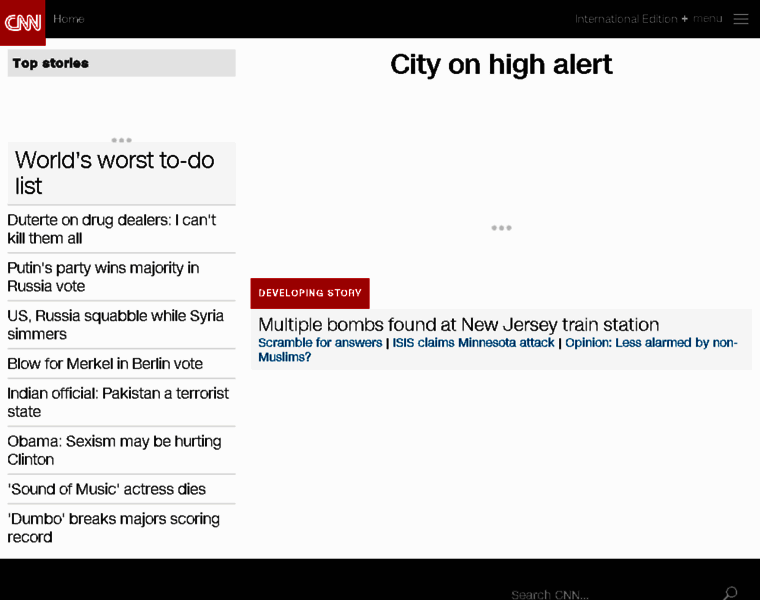The width and height of the screenshot is (760, 600).
Task: Open 'Blow for Merkel in Berlin vote'
Action: tap(105, 363)
